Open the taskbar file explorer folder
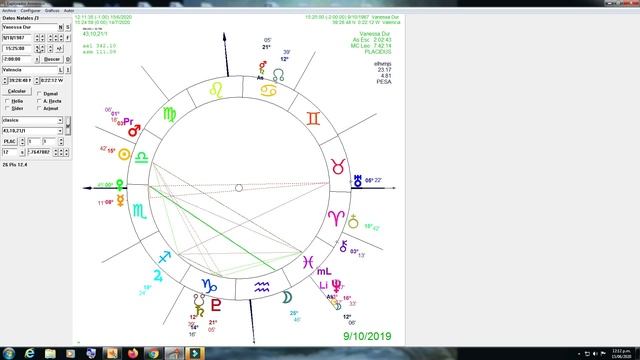This screenshot has width=640, height=360. pos(50,353)
